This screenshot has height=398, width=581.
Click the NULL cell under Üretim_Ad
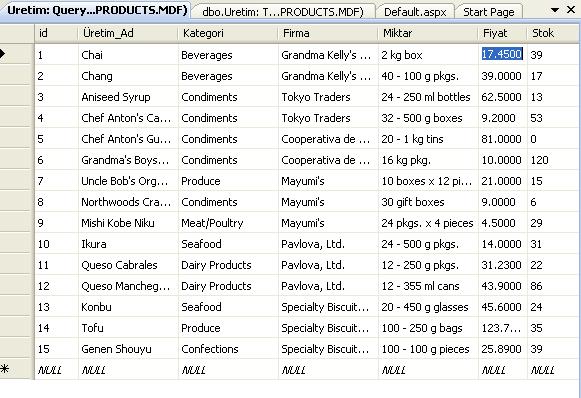point(128,370)
